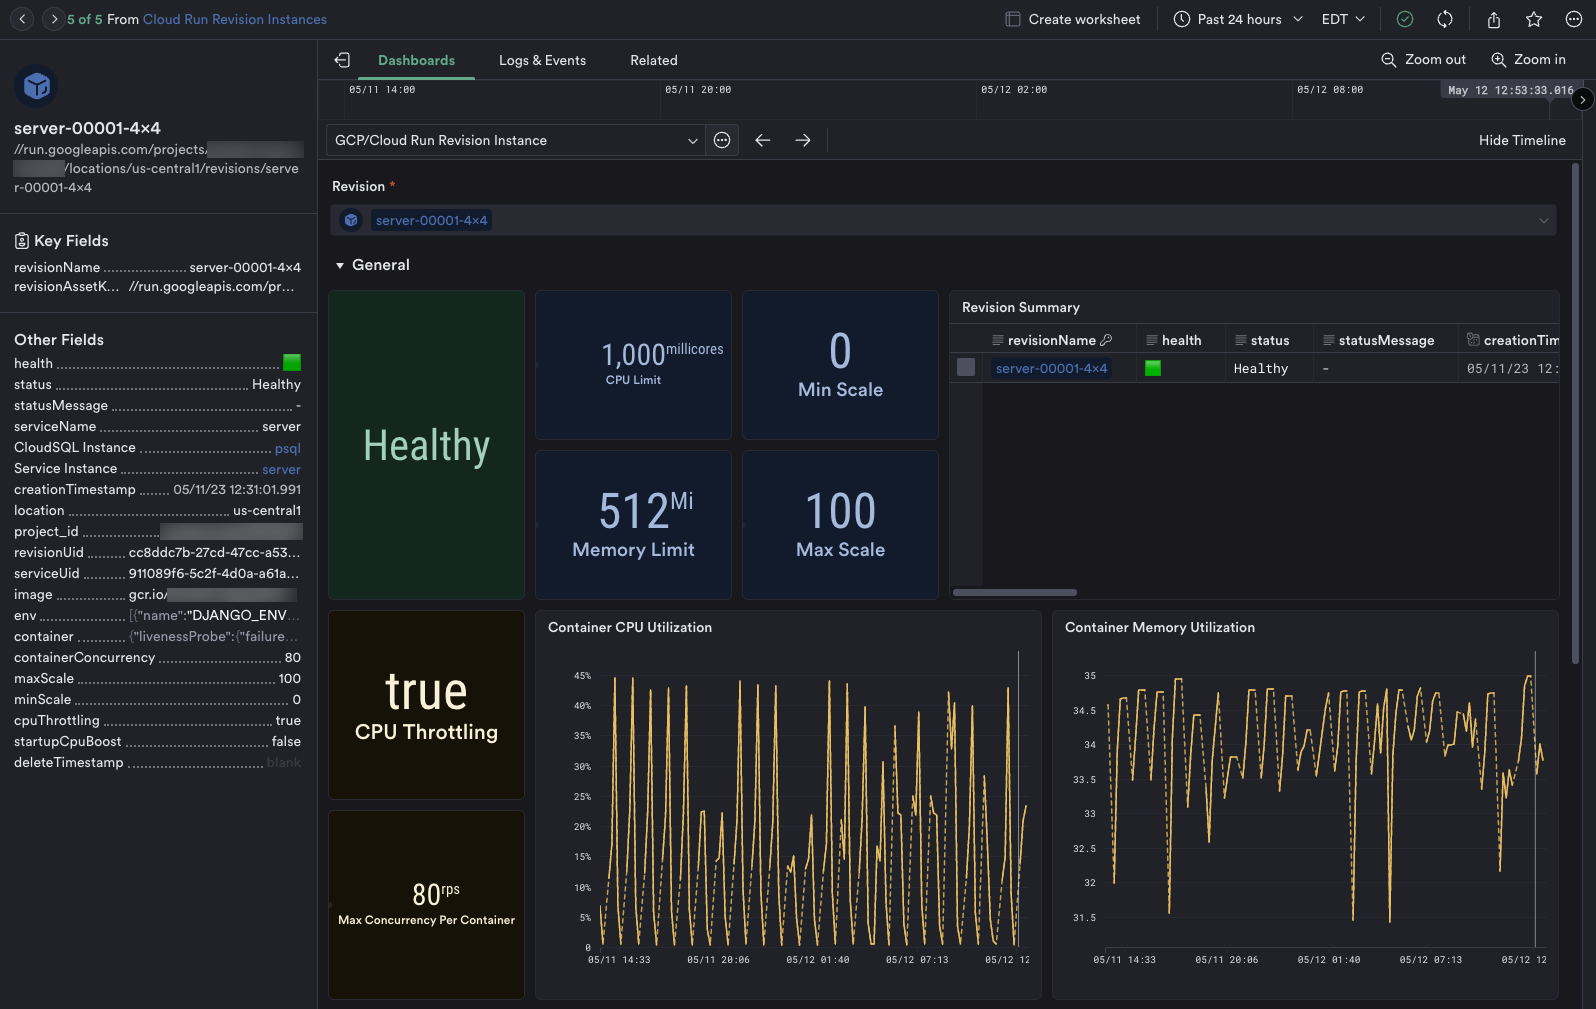Click Container CPU Utilization chart title

pos(630,627)
